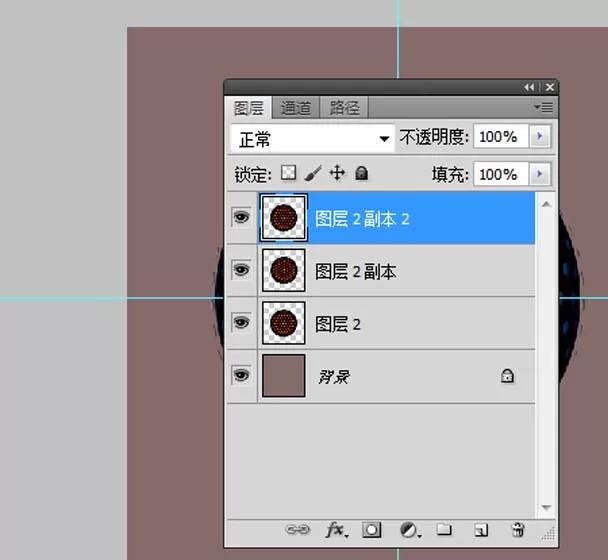Create a new group with the folder icon
This screenshot has width=608, height=560.
(x=444, y=529)
